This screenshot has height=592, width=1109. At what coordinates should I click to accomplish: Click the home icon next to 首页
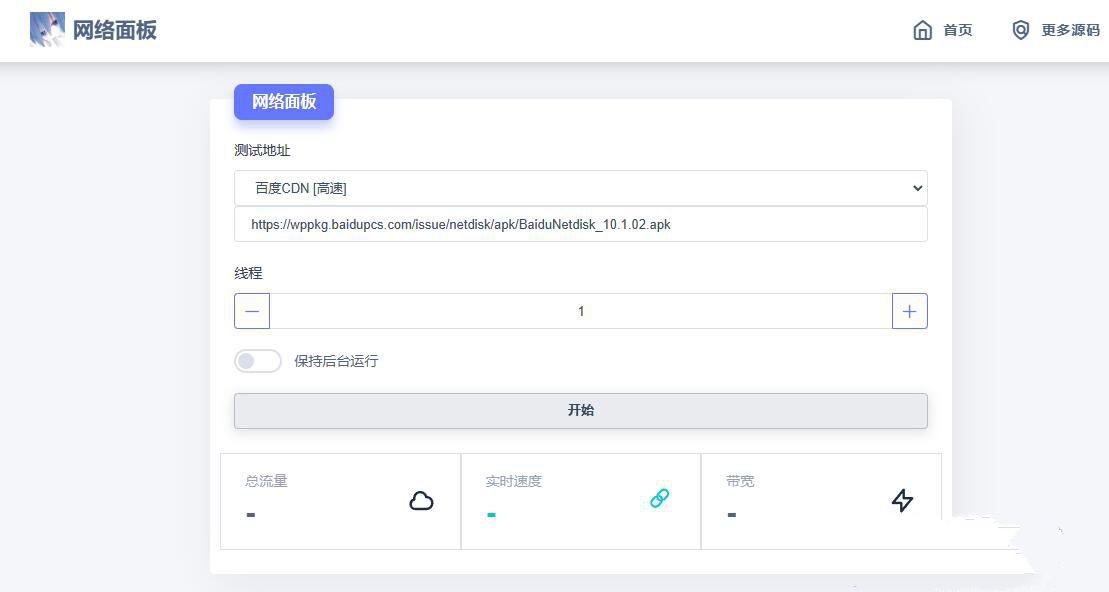coord(923,30)
